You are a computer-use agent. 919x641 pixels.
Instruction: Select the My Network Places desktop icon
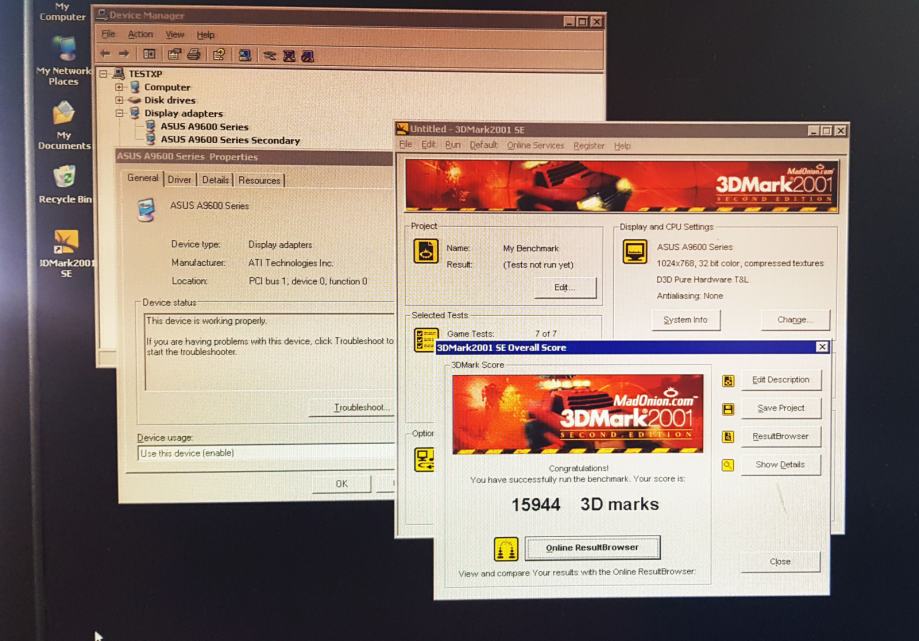pos(63,60)
